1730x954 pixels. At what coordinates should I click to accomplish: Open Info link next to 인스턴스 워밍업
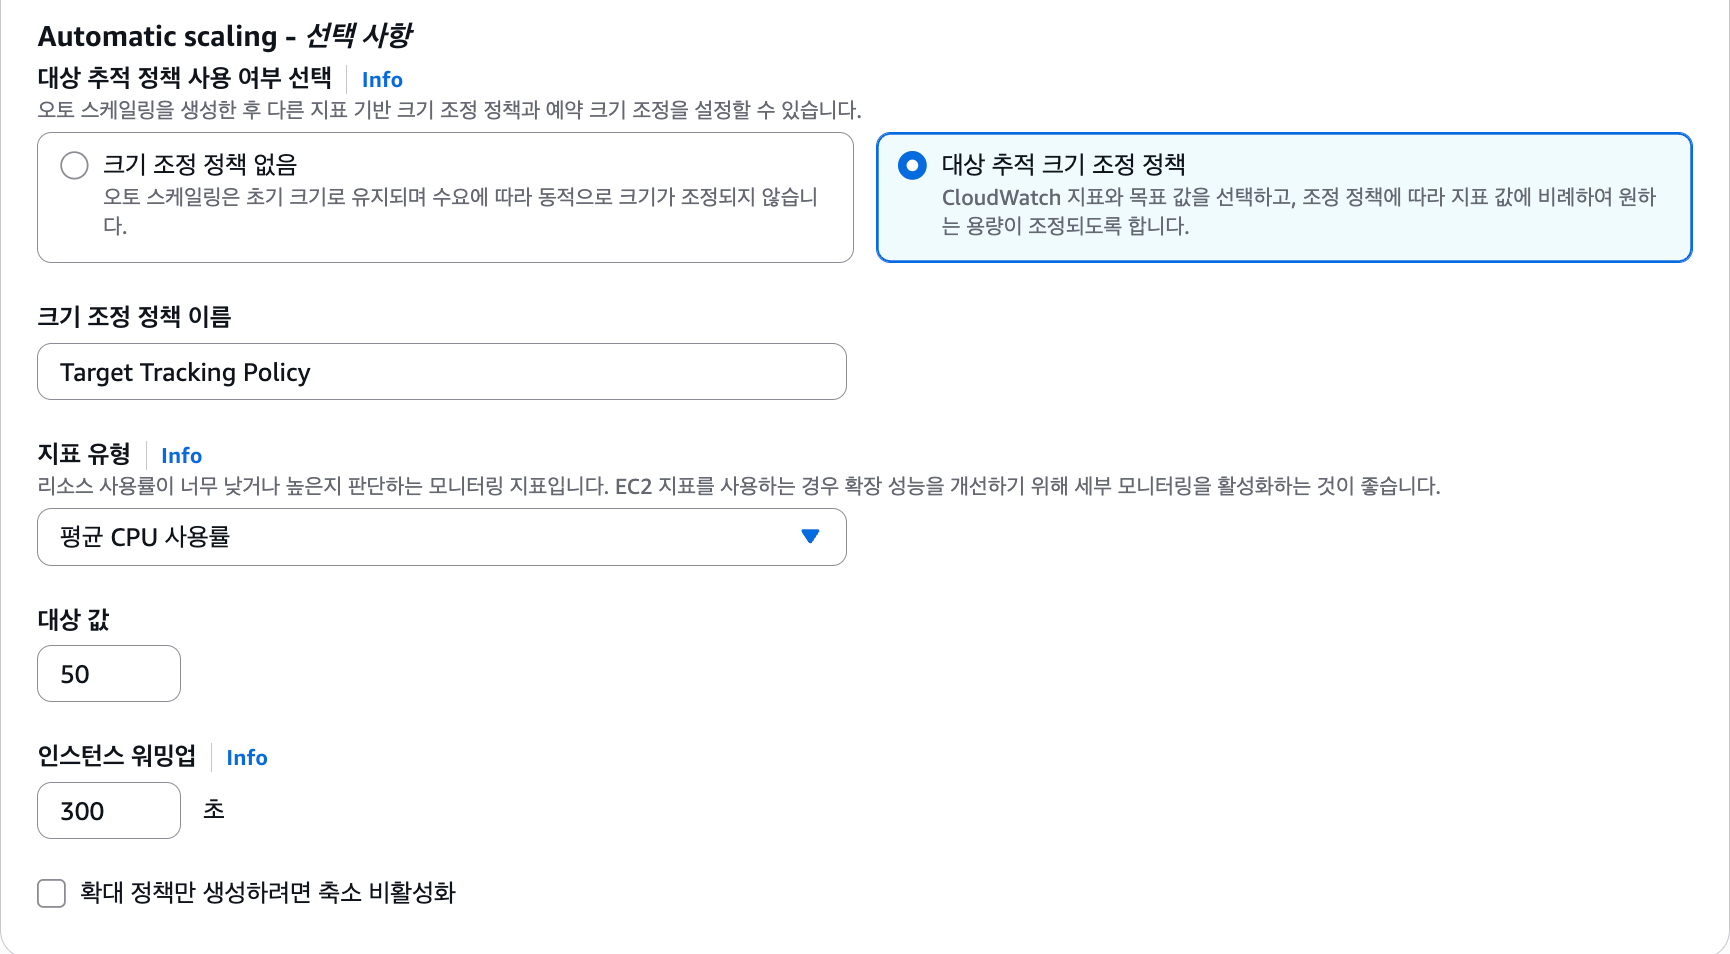(x=247, y=758)
